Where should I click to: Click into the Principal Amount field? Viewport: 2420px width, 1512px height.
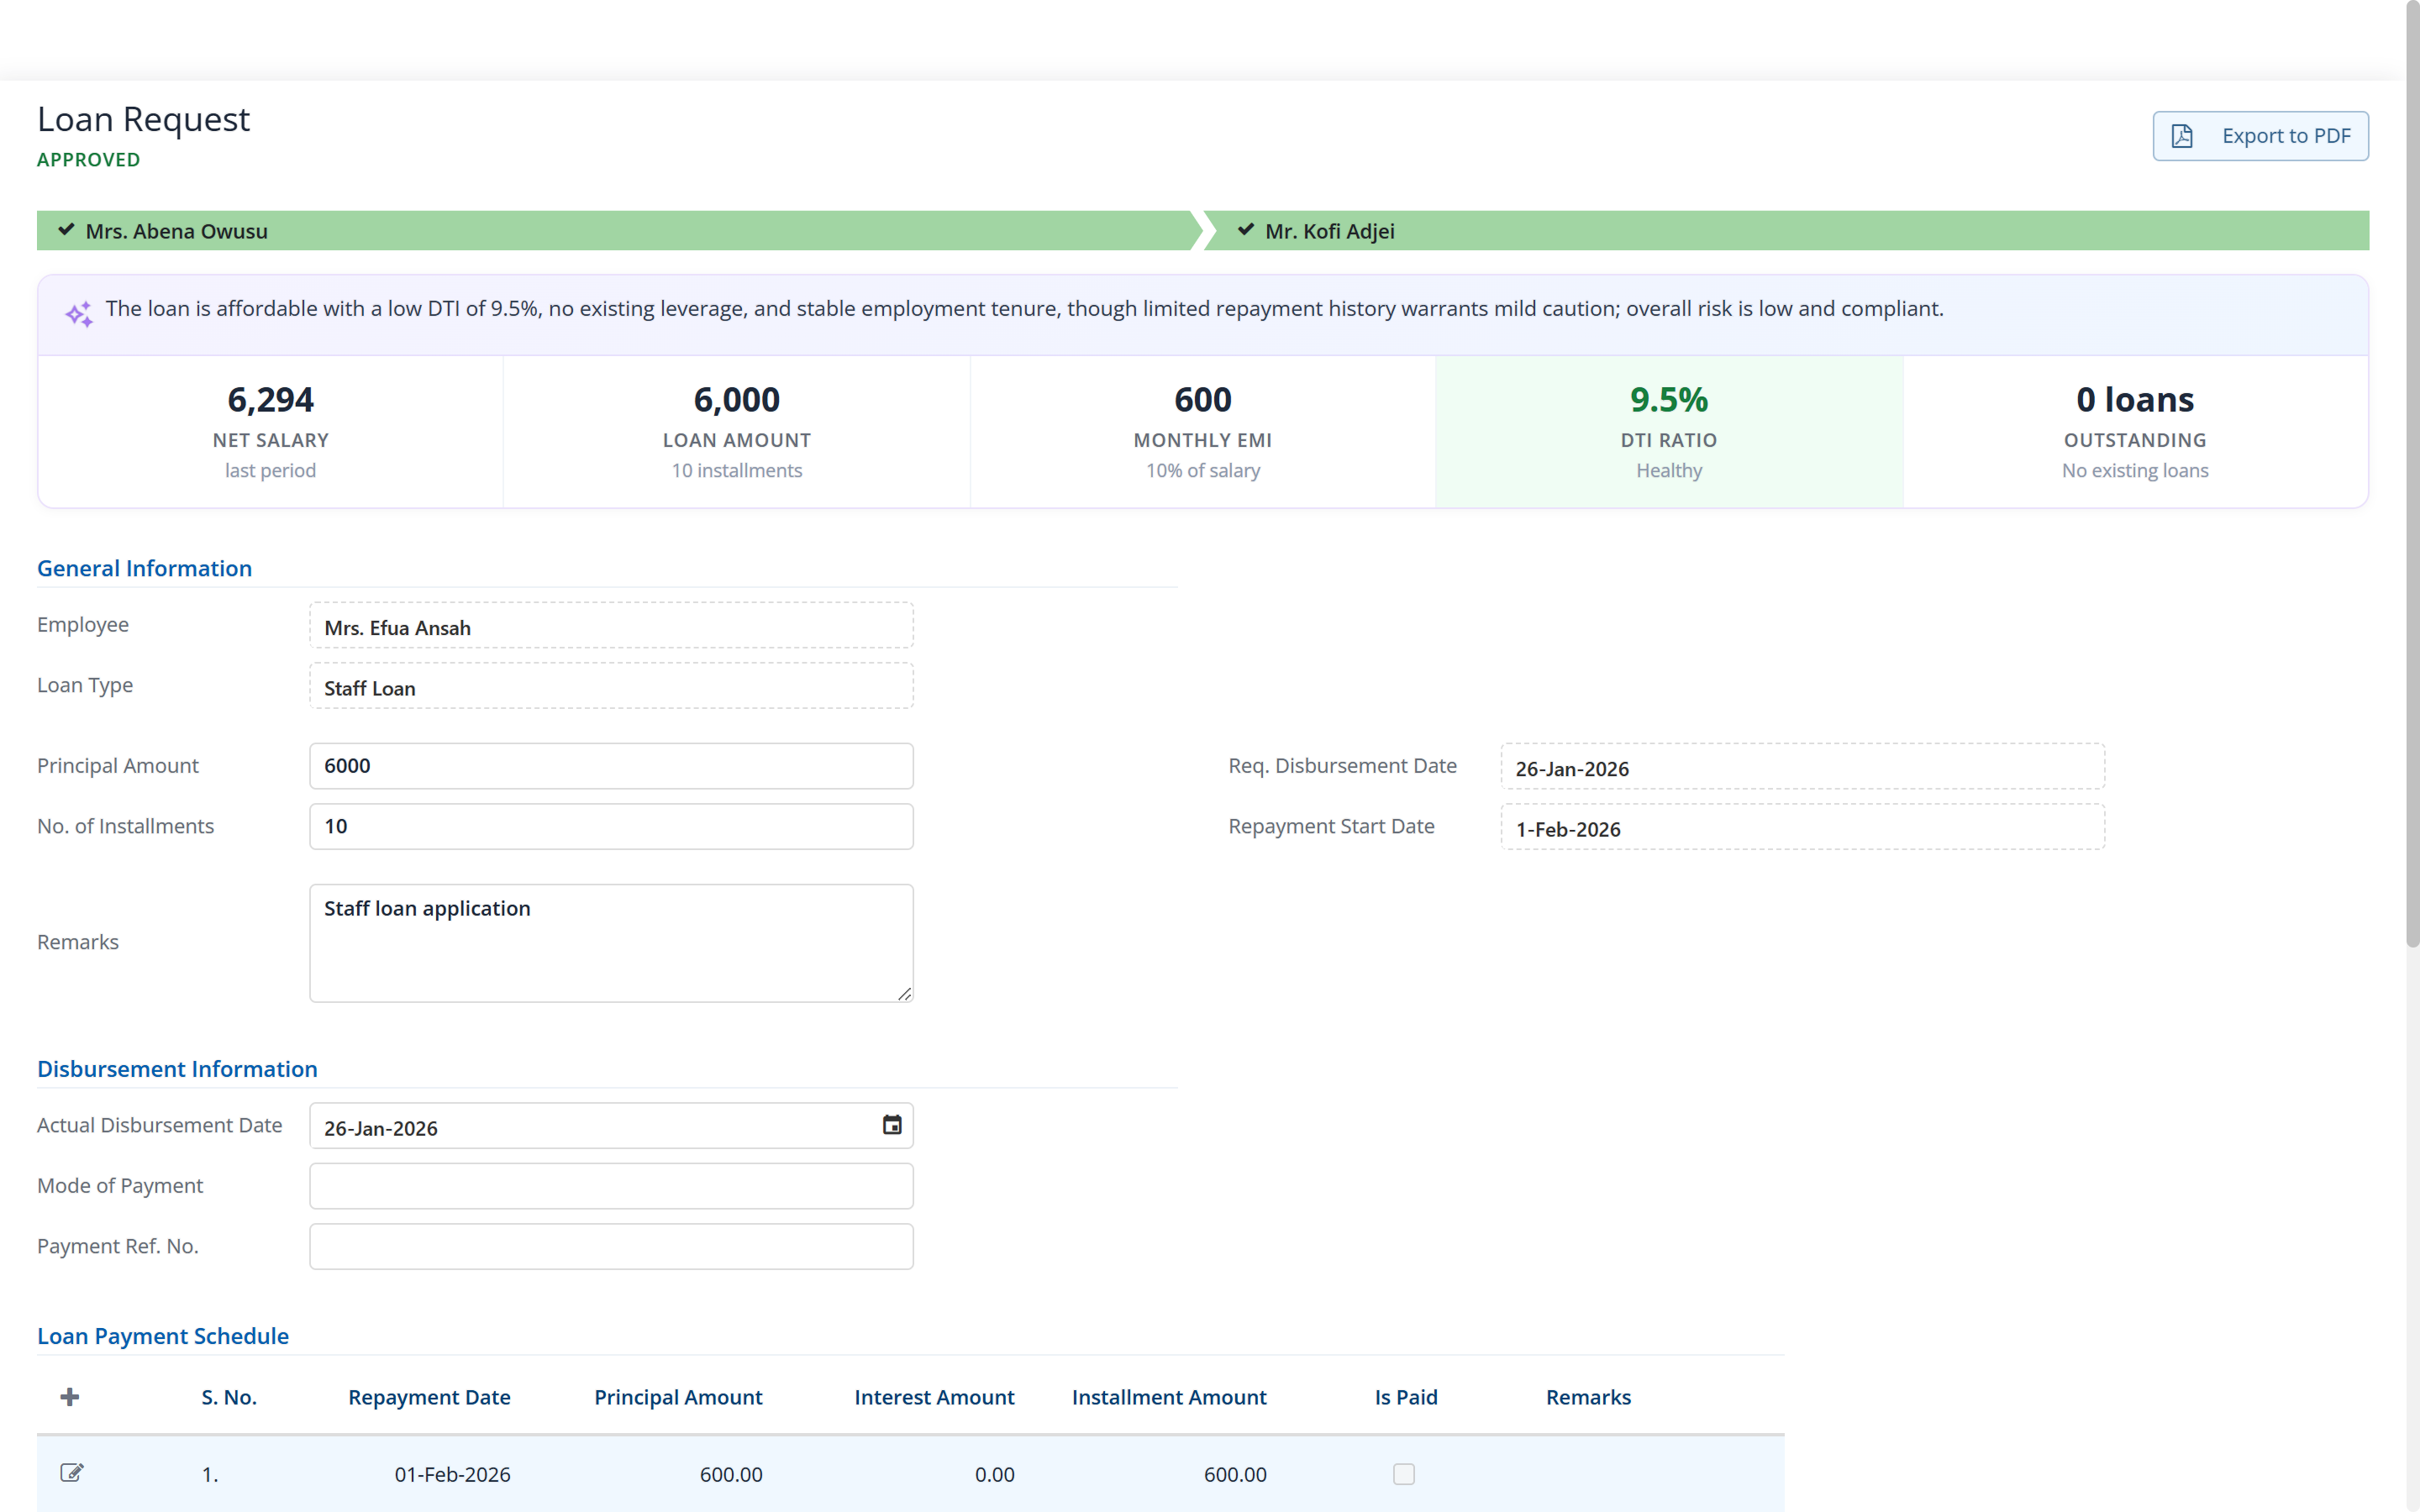coord(611,766)
